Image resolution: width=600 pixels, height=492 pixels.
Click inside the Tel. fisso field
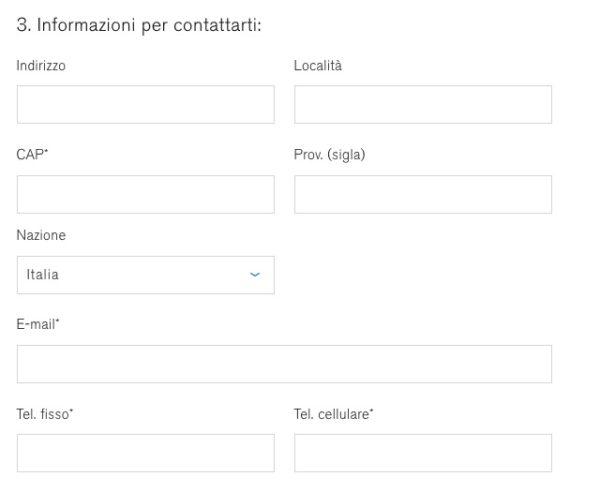[x=145, y=453]
